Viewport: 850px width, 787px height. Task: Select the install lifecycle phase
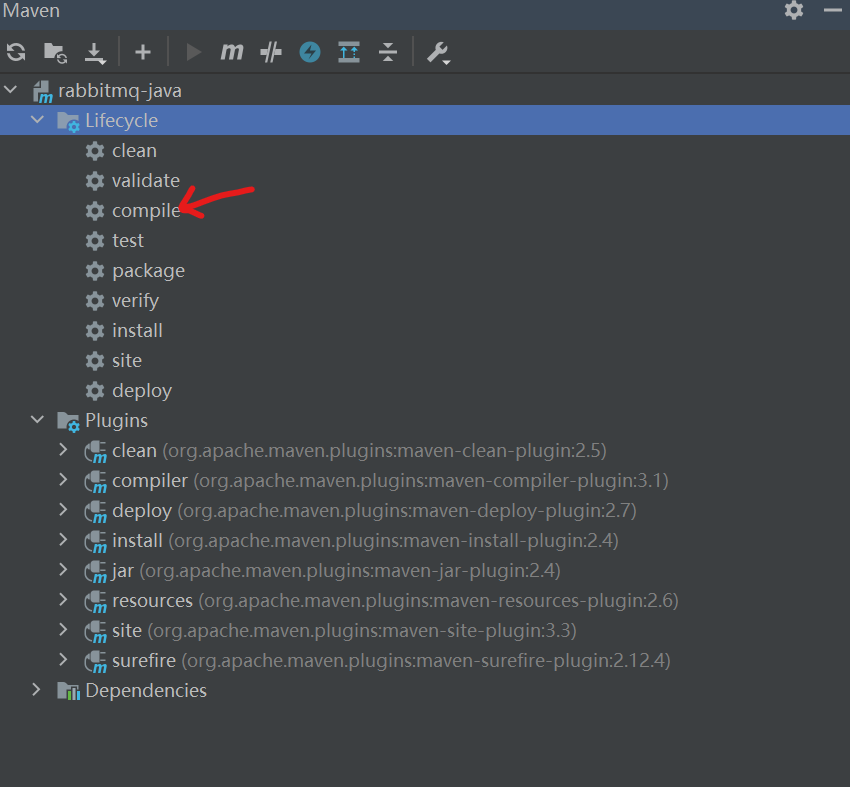[x=137, y=331]
